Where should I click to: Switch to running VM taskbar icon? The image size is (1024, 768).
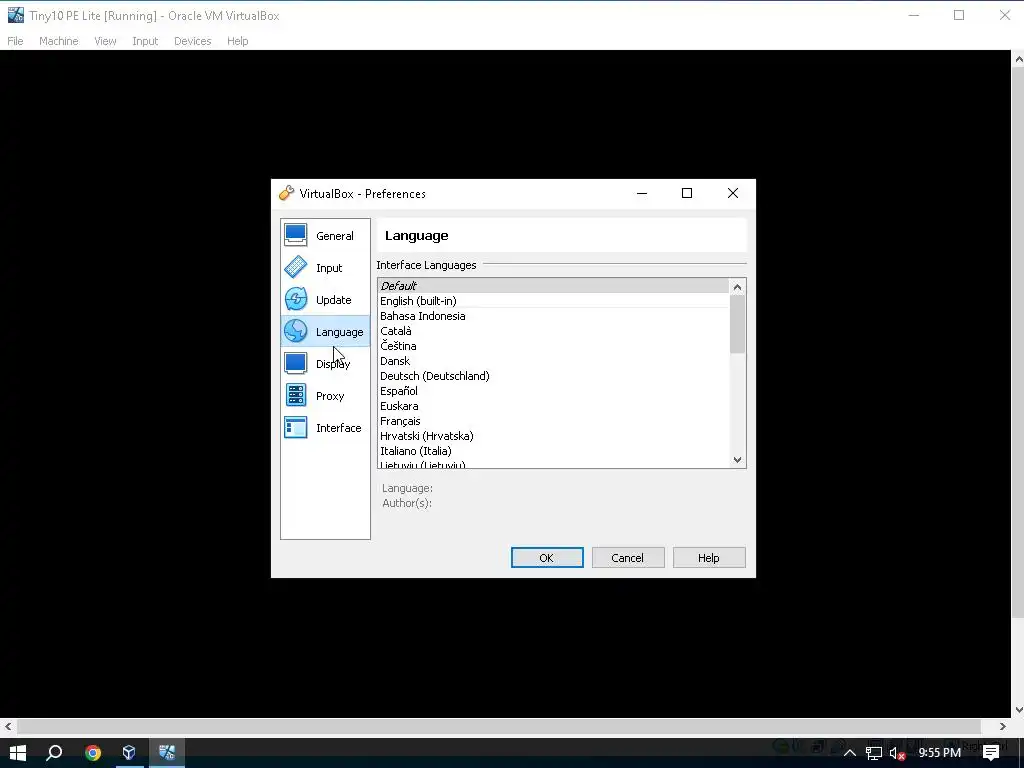coord(167,753)
